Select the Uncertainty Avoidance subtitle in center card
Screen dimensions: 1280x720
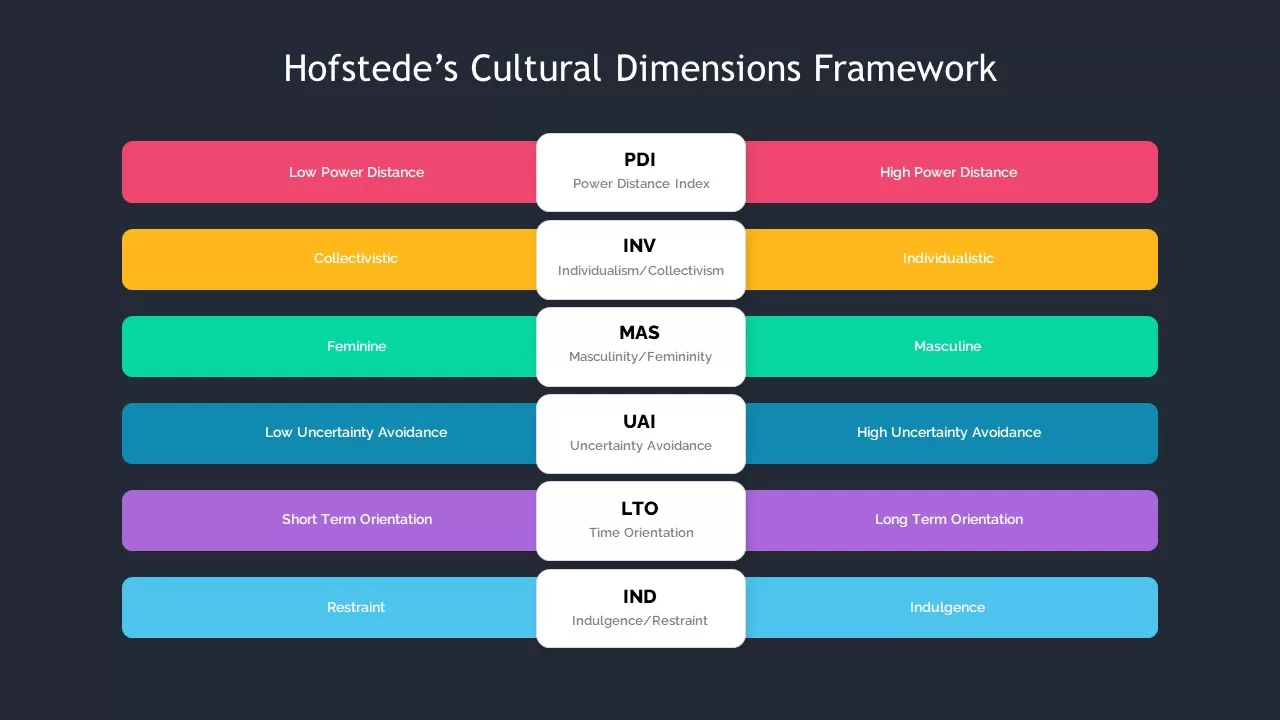641,446
